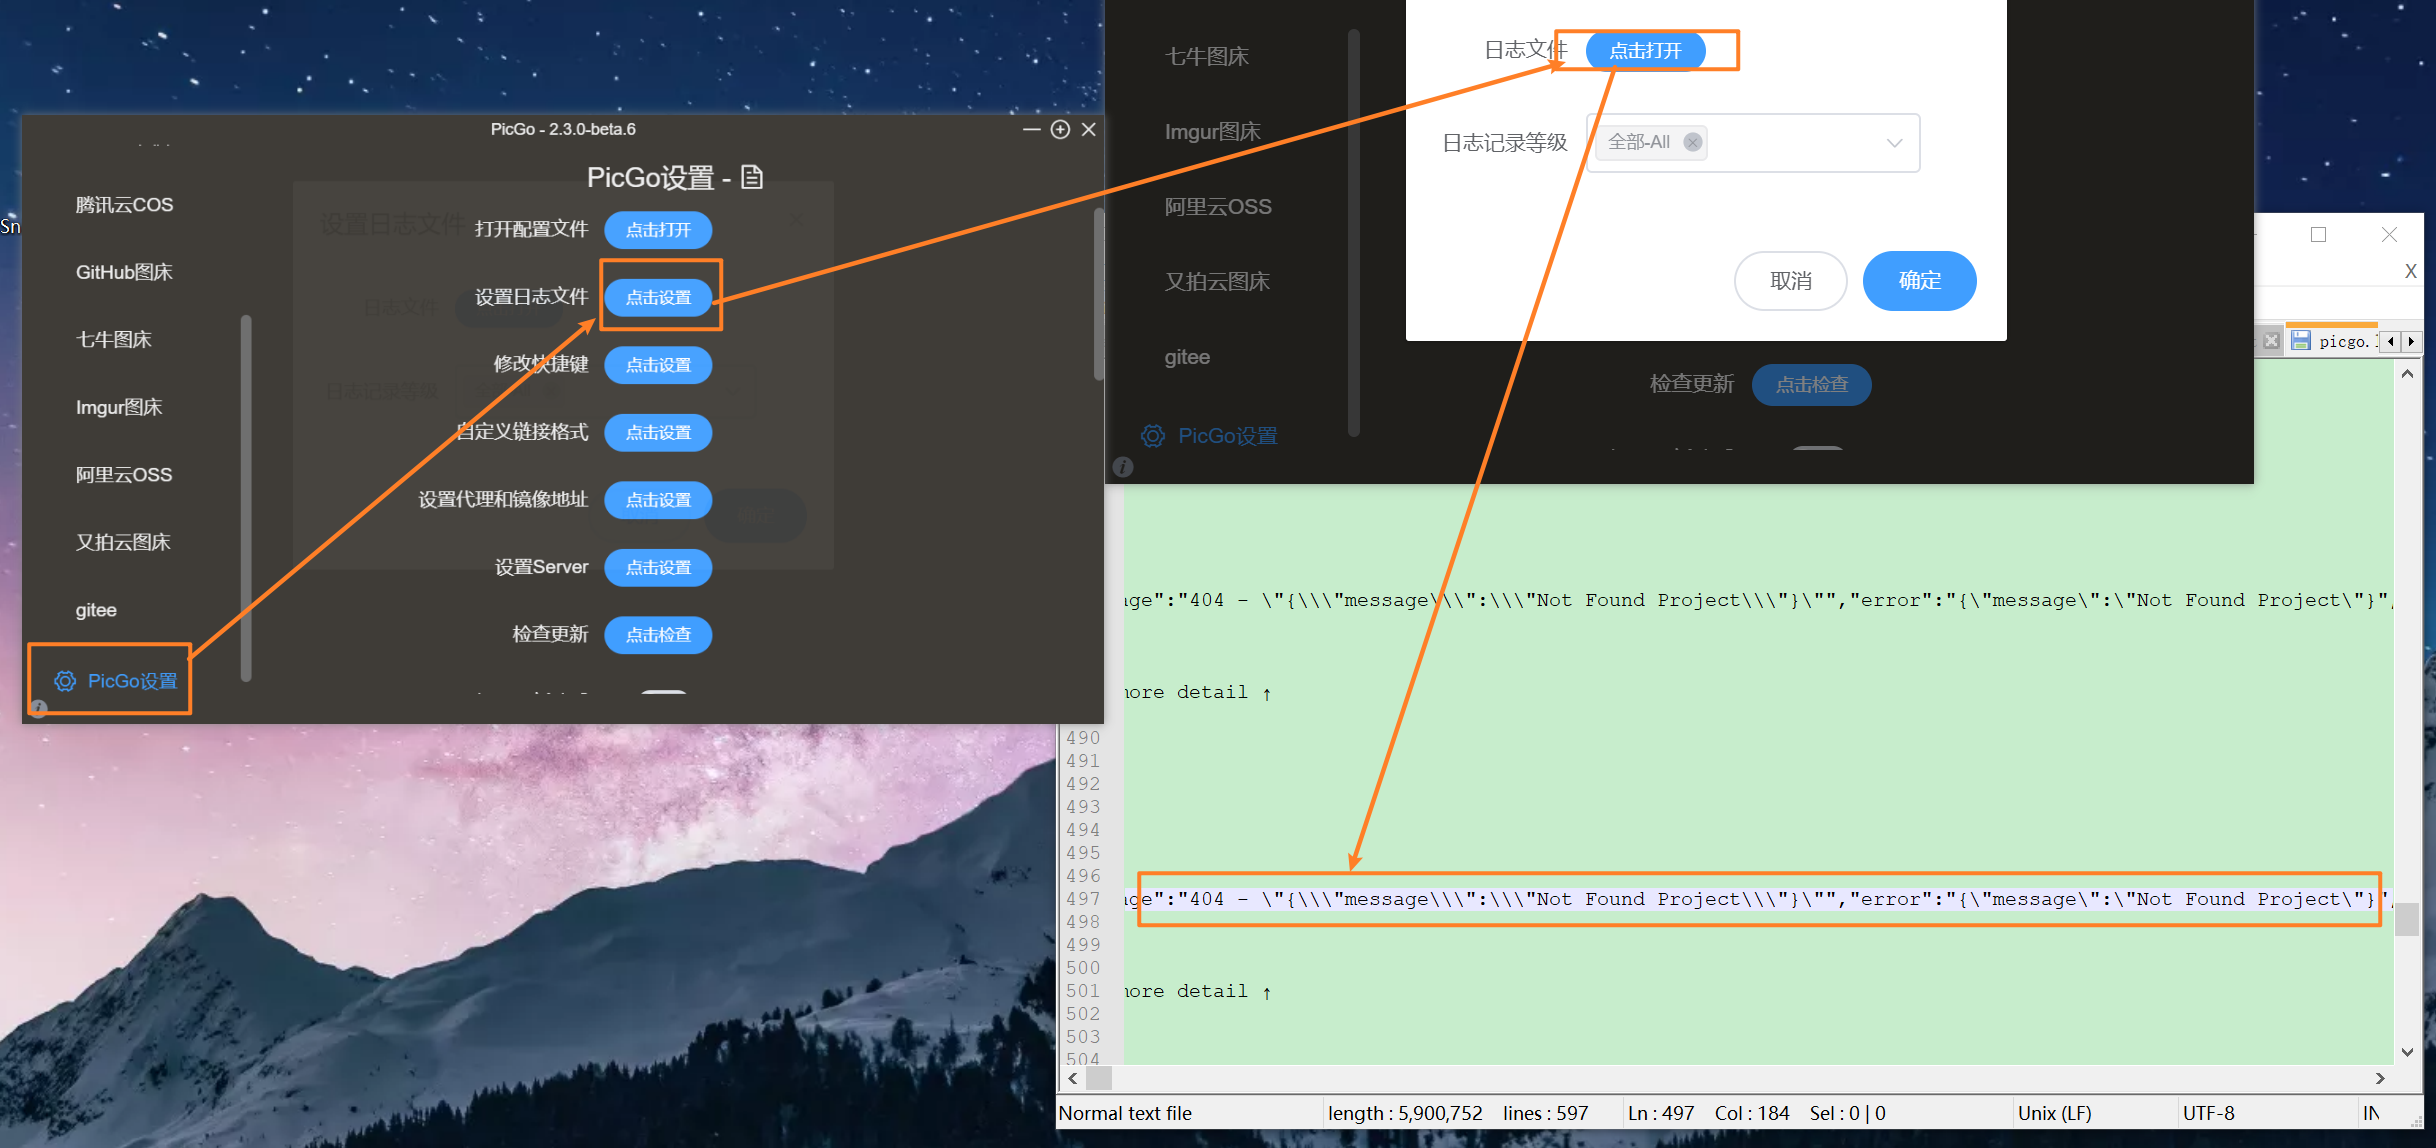
Task: Select 阿里云OSS in right PicGo window sidebar
Action: click(1218, 207)
